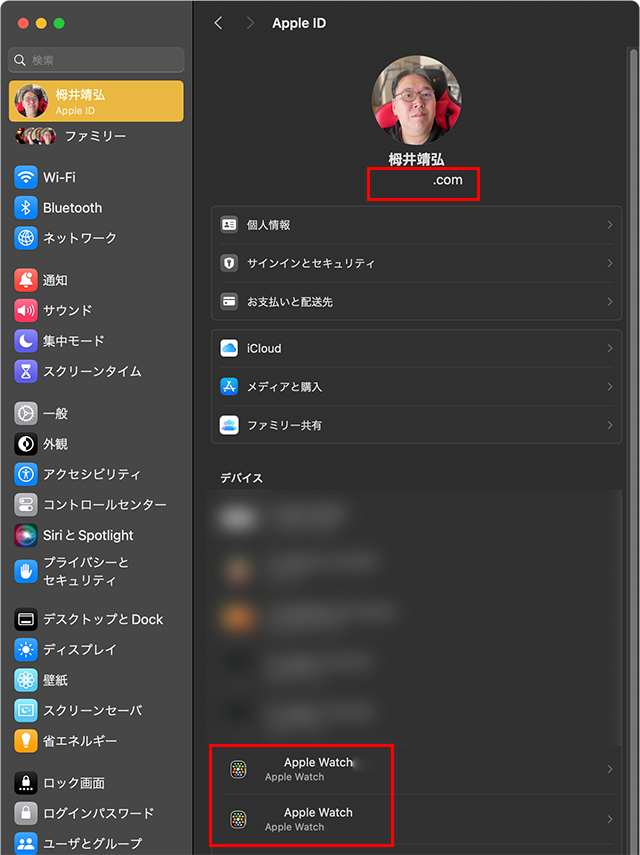This screenshot has height=855, width=640.
Task: Click お支払いと配送先 card icon
Action: point(229,302)
